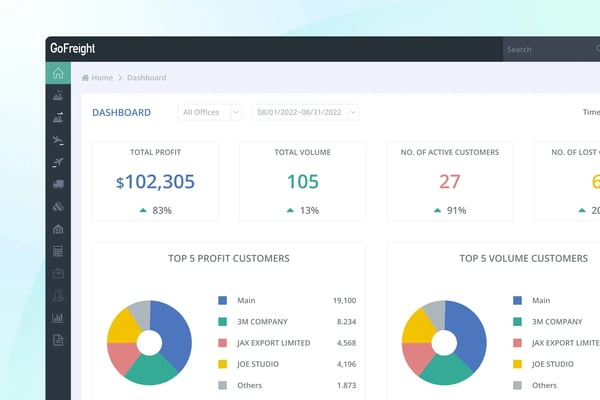Click the blue Main legend swatch in profit chart
Viewport: 600px width, 400px height.
[x=223, y=300]
